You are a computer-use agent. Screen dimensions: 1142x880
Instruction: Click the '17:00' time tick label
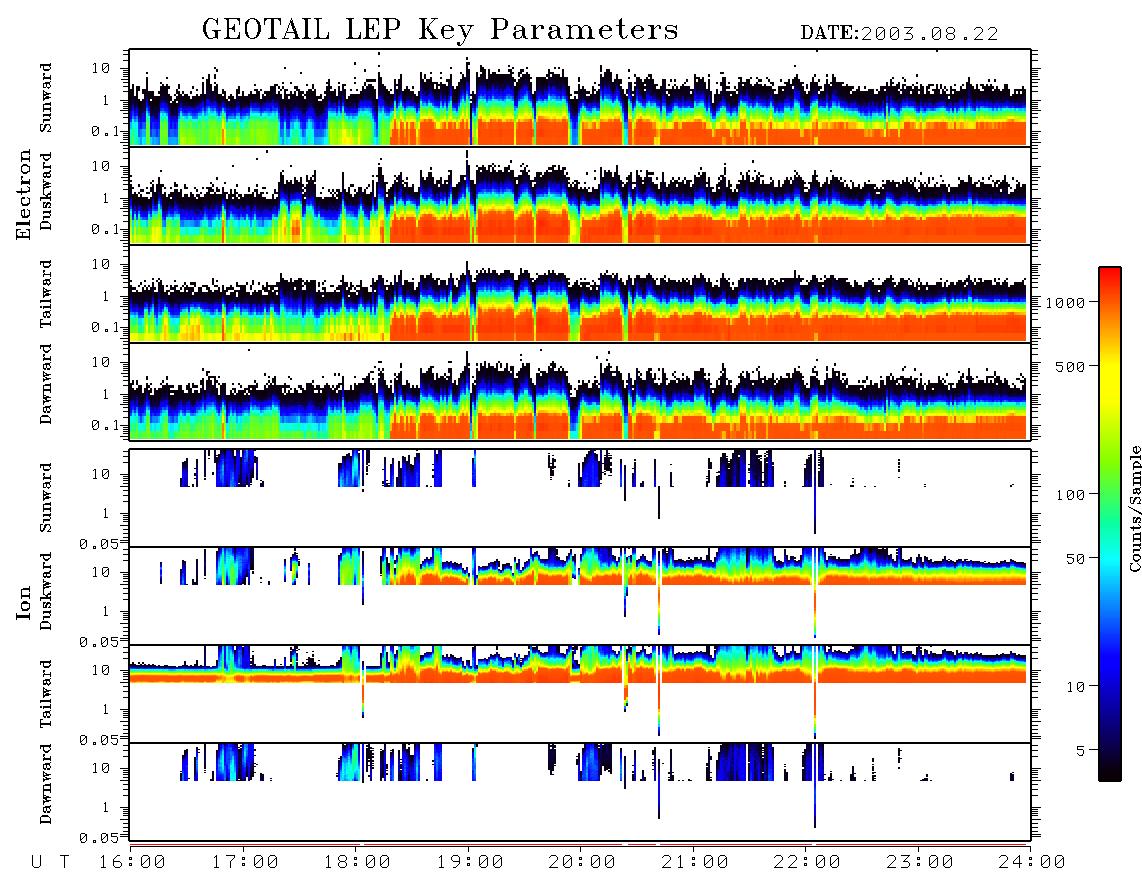tap(245, 863)
